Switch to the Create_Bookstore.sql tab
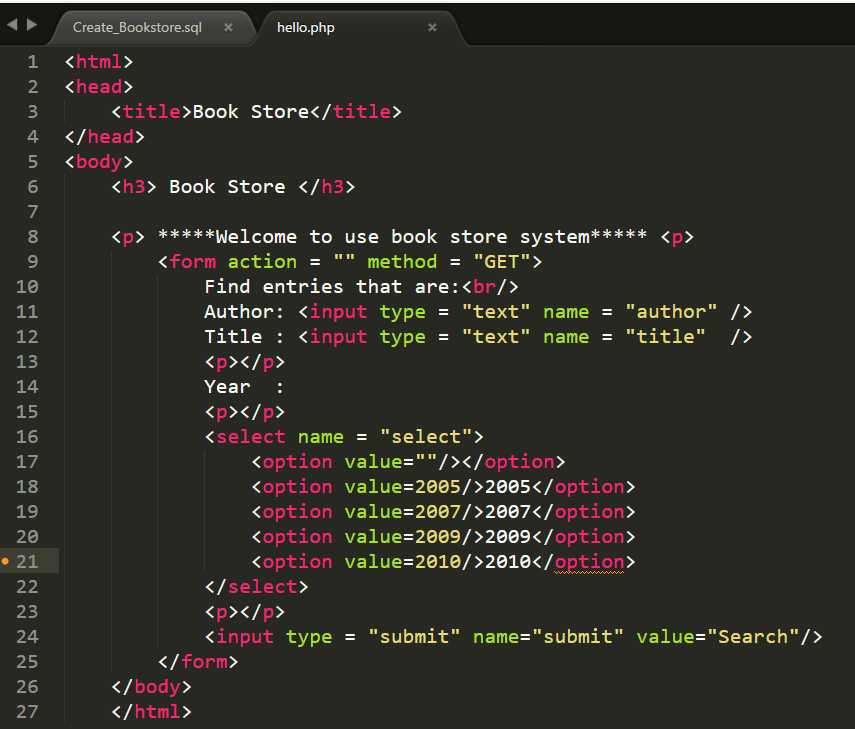 137,27
